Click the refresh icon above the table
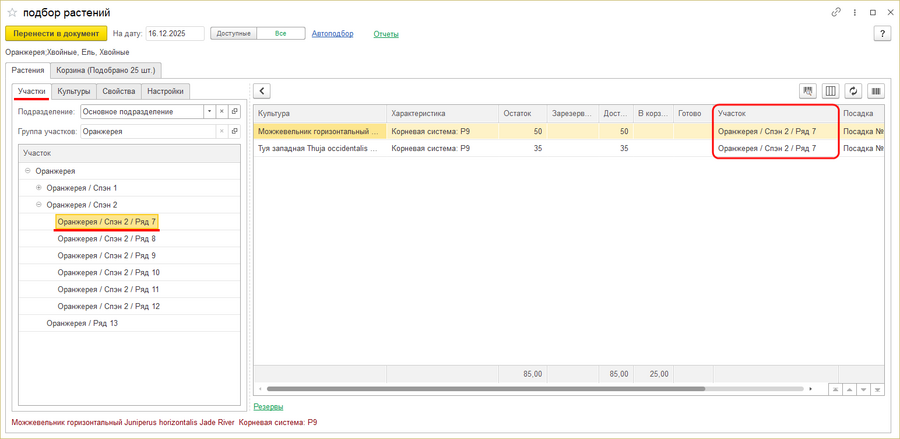Viewport: 900px width, 439px height. [x=853, y=91]
